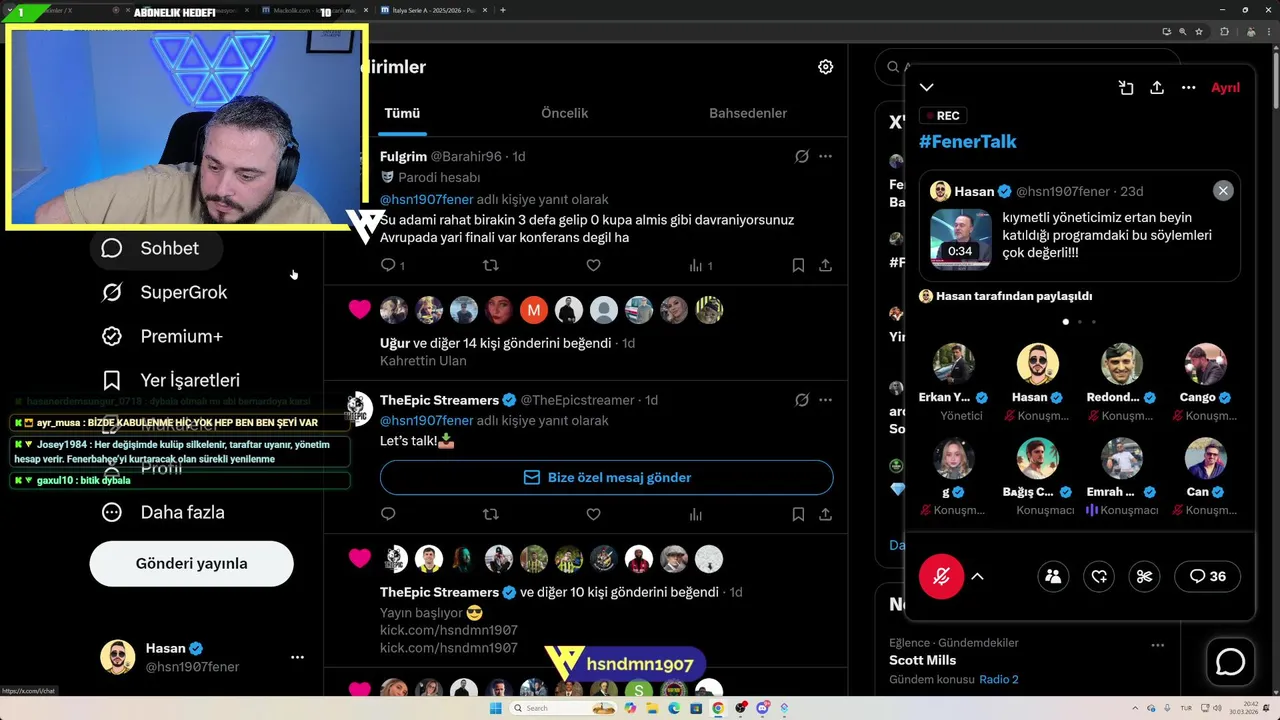1280x720 pixels.
Task: Open more options on TheEpic Streamers post
Action: [x=825, y=400]
